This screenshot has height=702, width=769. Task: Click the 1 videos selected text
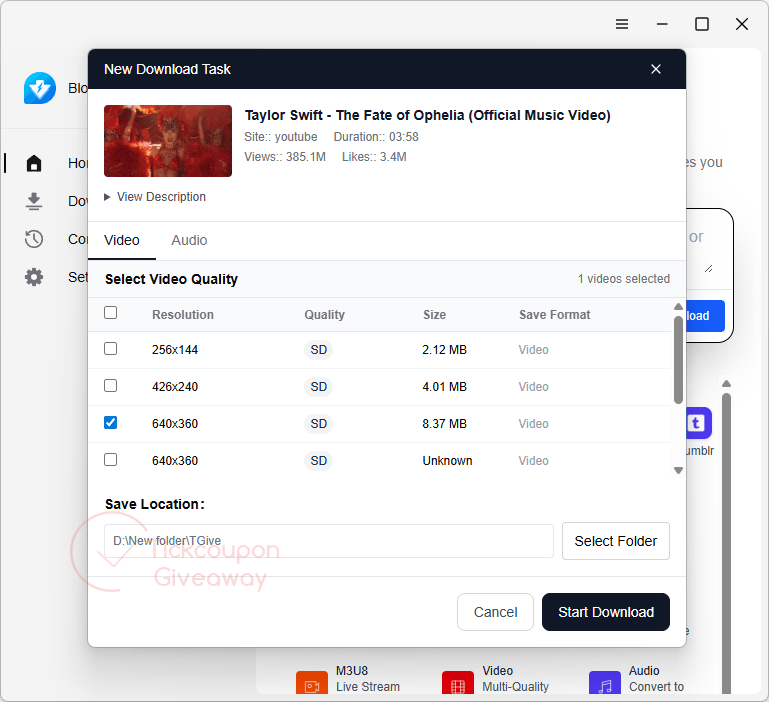pyautogui.click(x=623, y=279)
